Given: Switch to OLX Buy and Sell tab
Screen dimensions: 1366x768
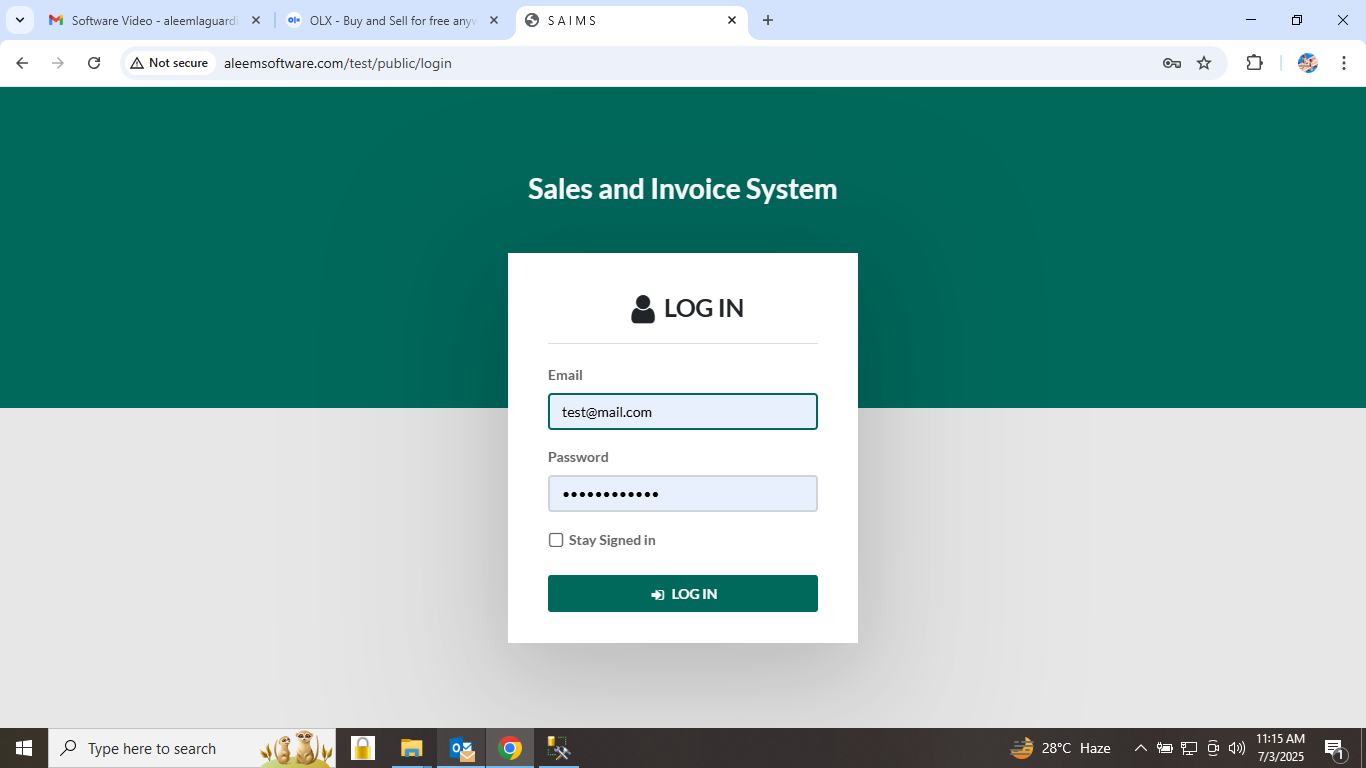Looking at the screenshot, I should click(392, 20).
